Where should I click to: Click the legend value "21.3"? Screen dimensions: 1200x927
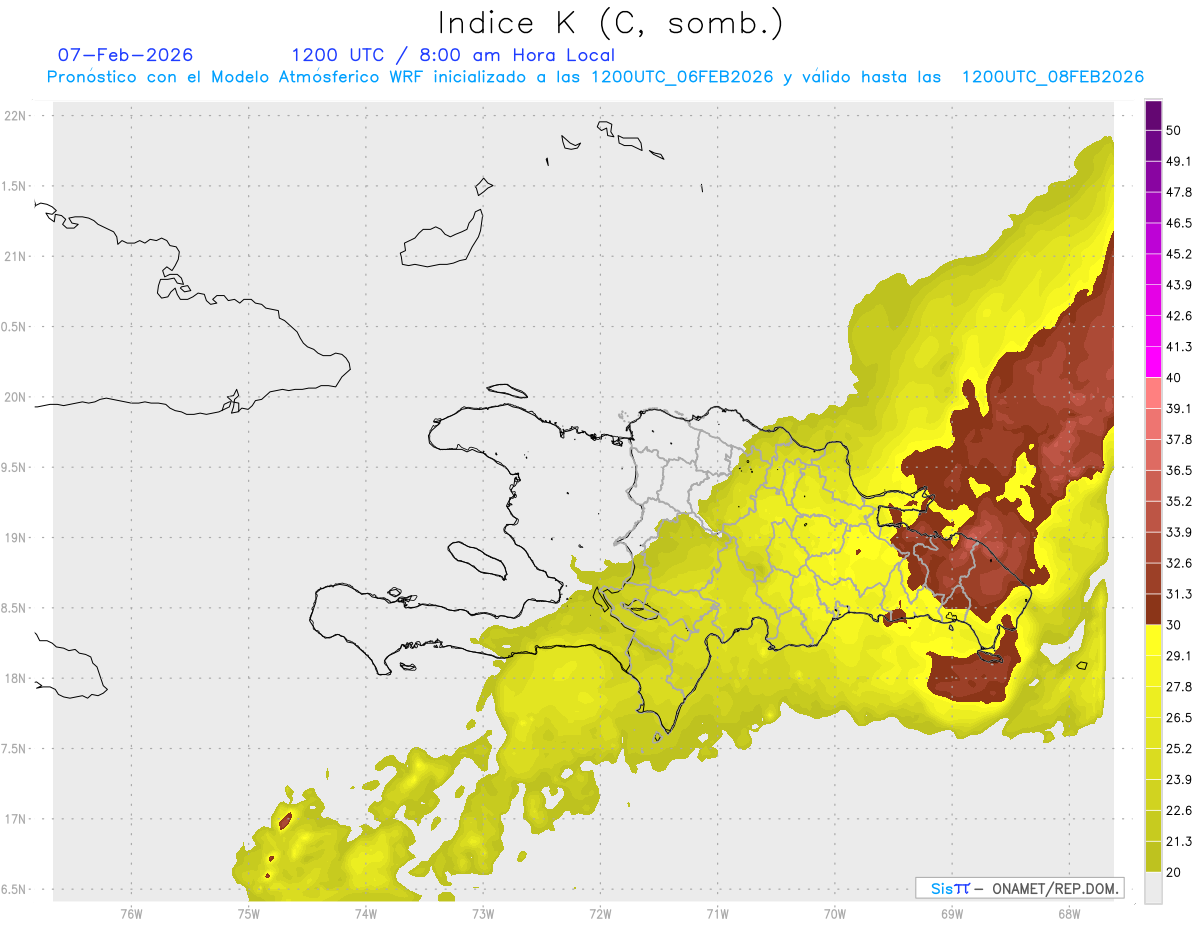tap(1179, 842)
